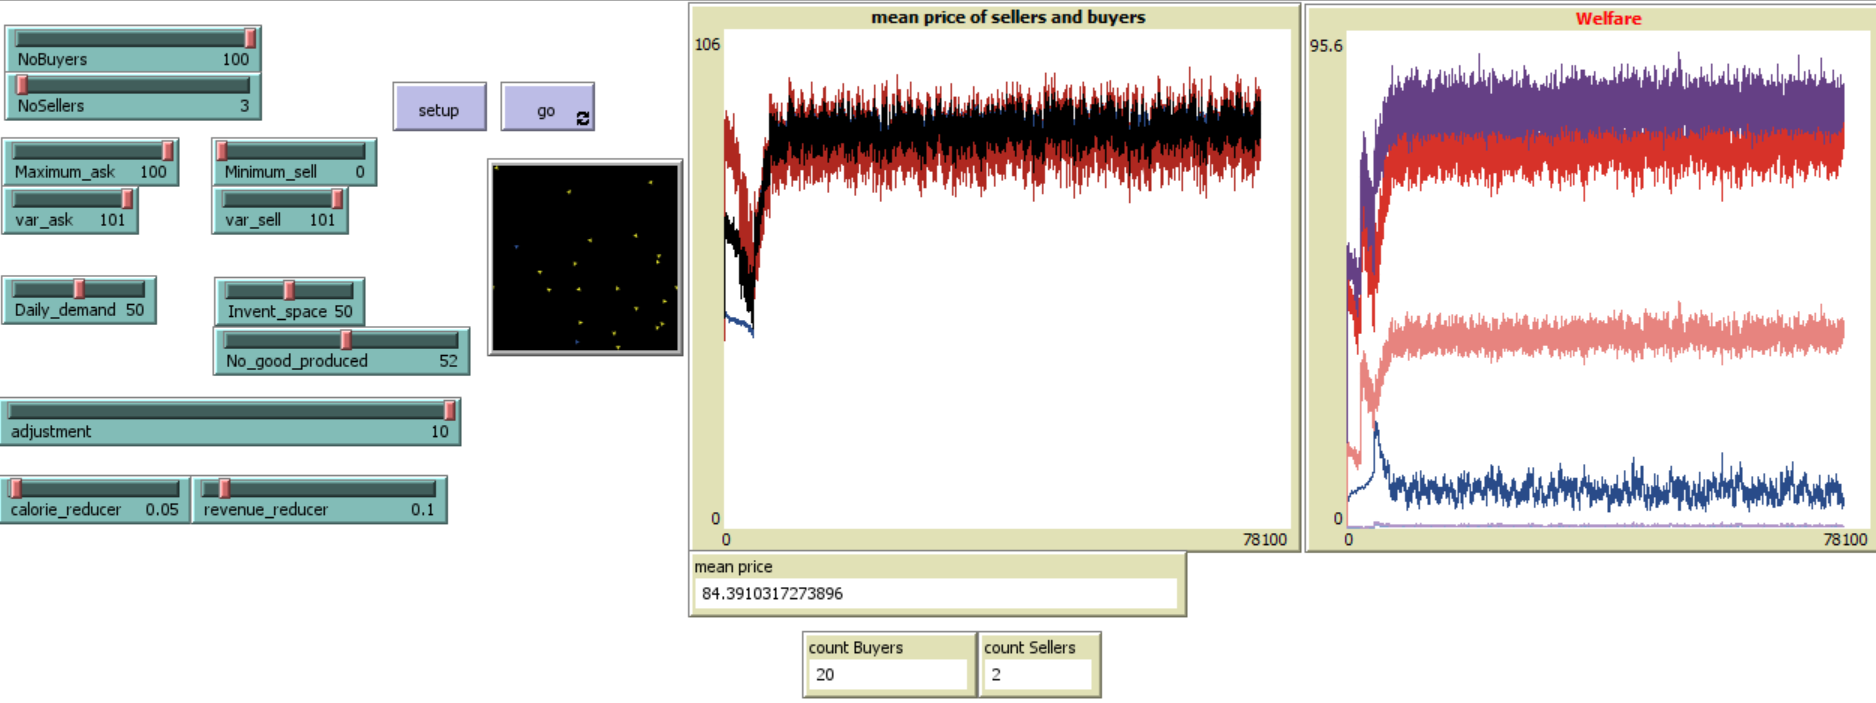Click the NoBuyers slider handle
1876x703 pixels.
250,39
